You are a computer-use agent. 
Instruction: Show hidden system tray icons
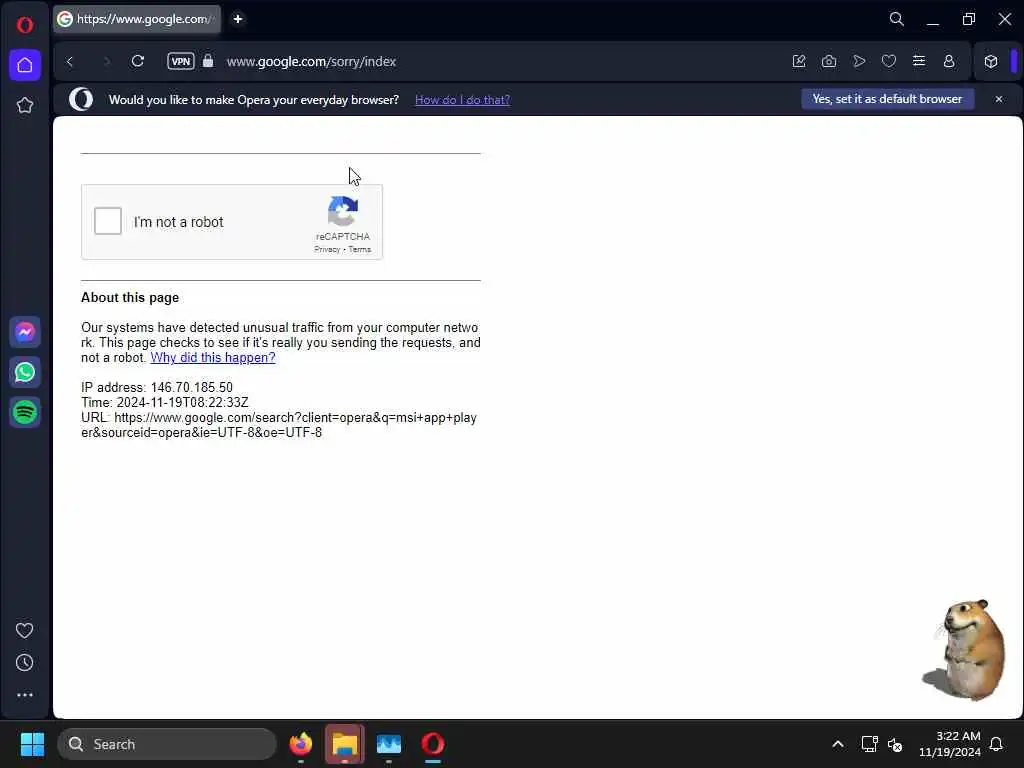838,744
